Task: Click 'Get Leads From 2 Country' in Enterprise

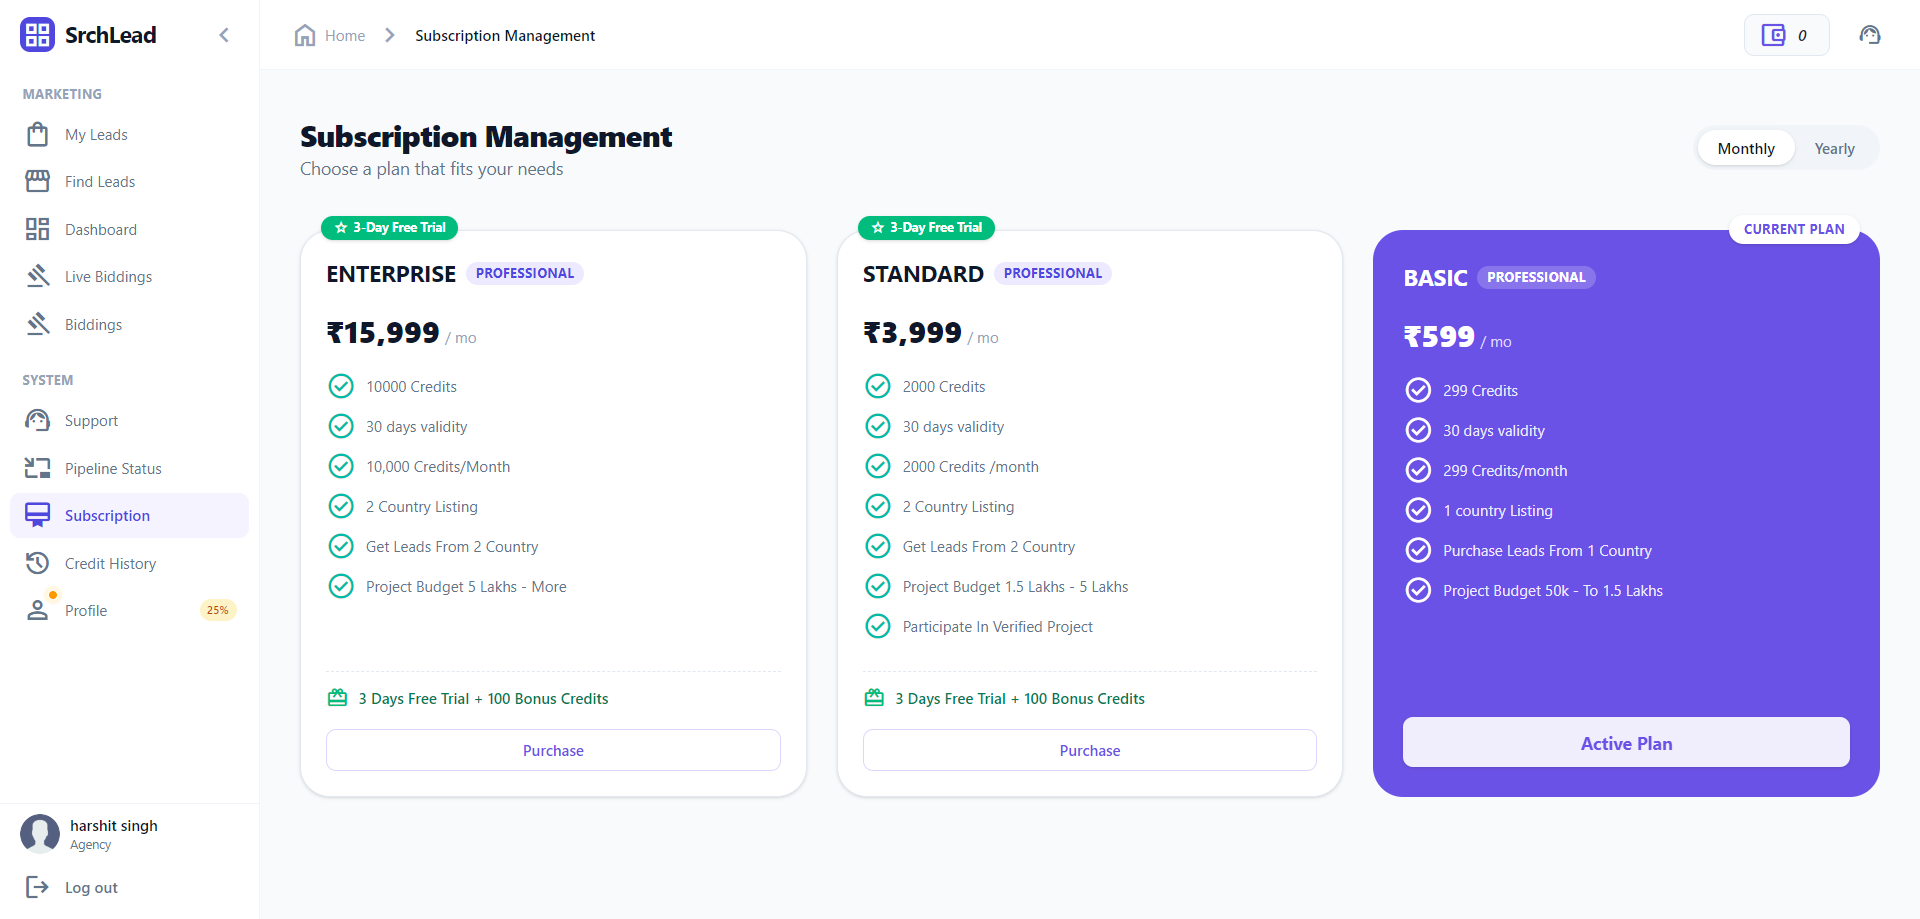Action: [452, 547]
